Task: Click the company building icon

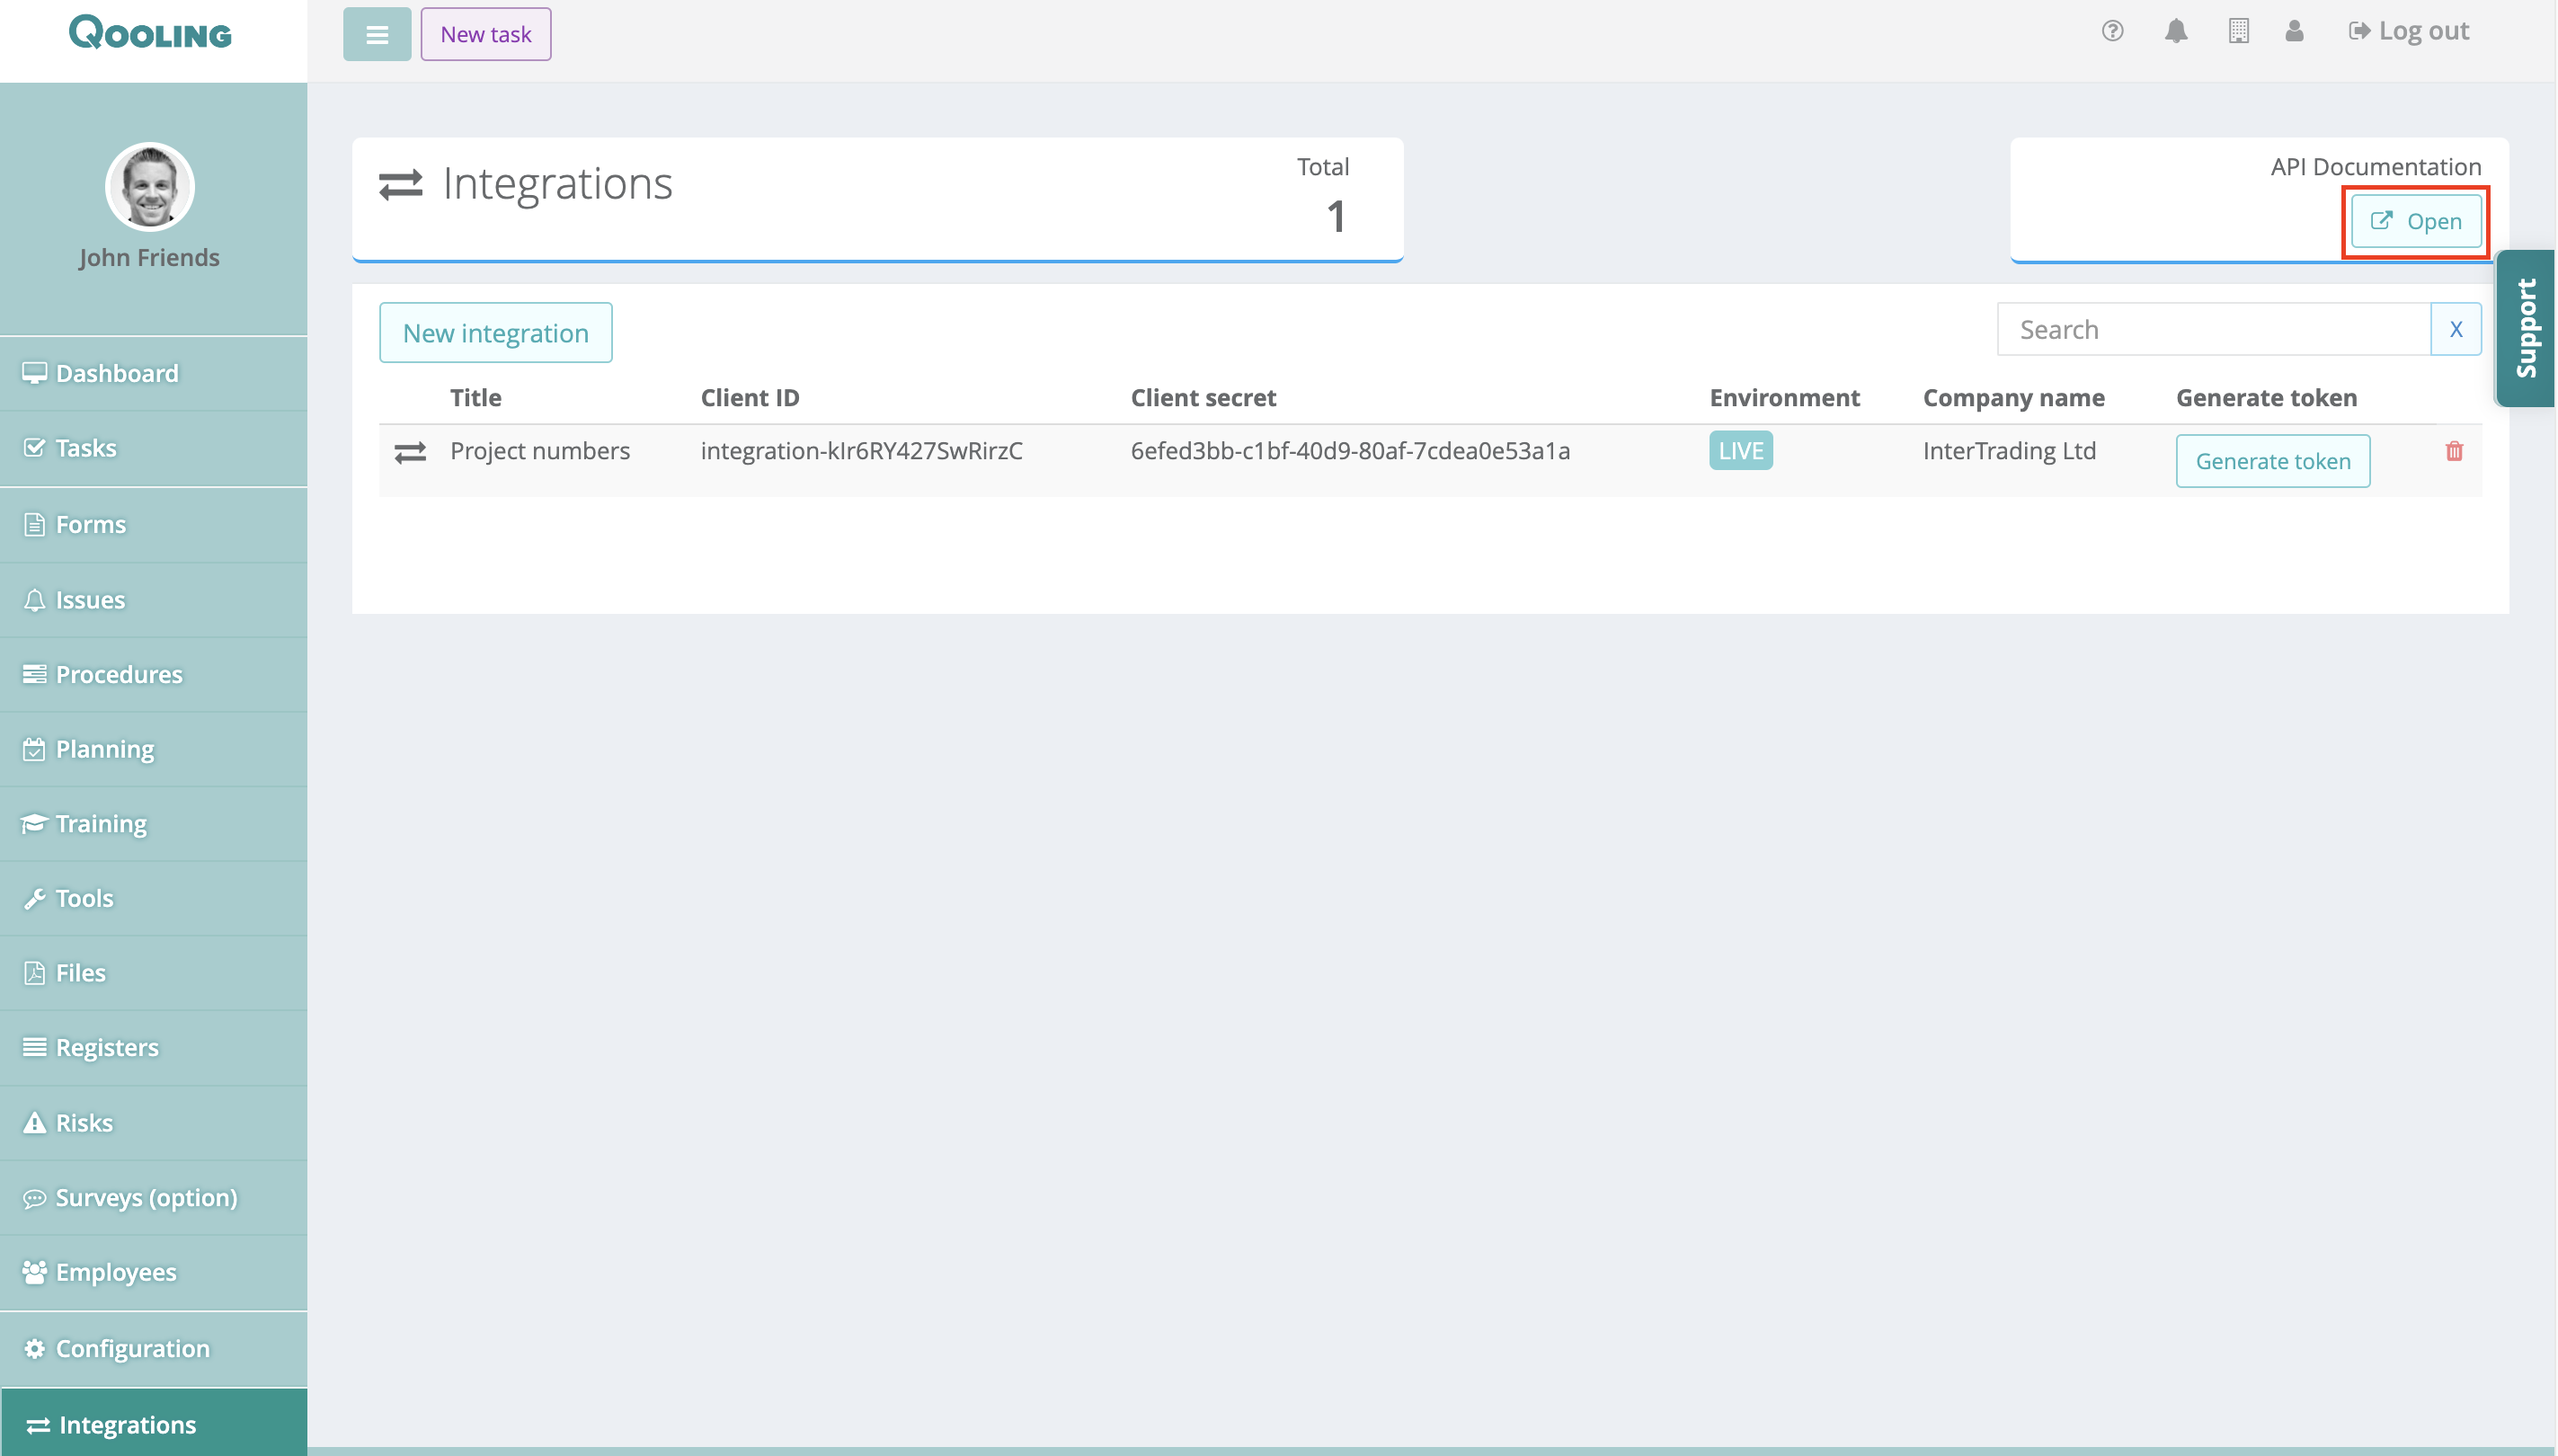Action: (x=2238, y=31)
